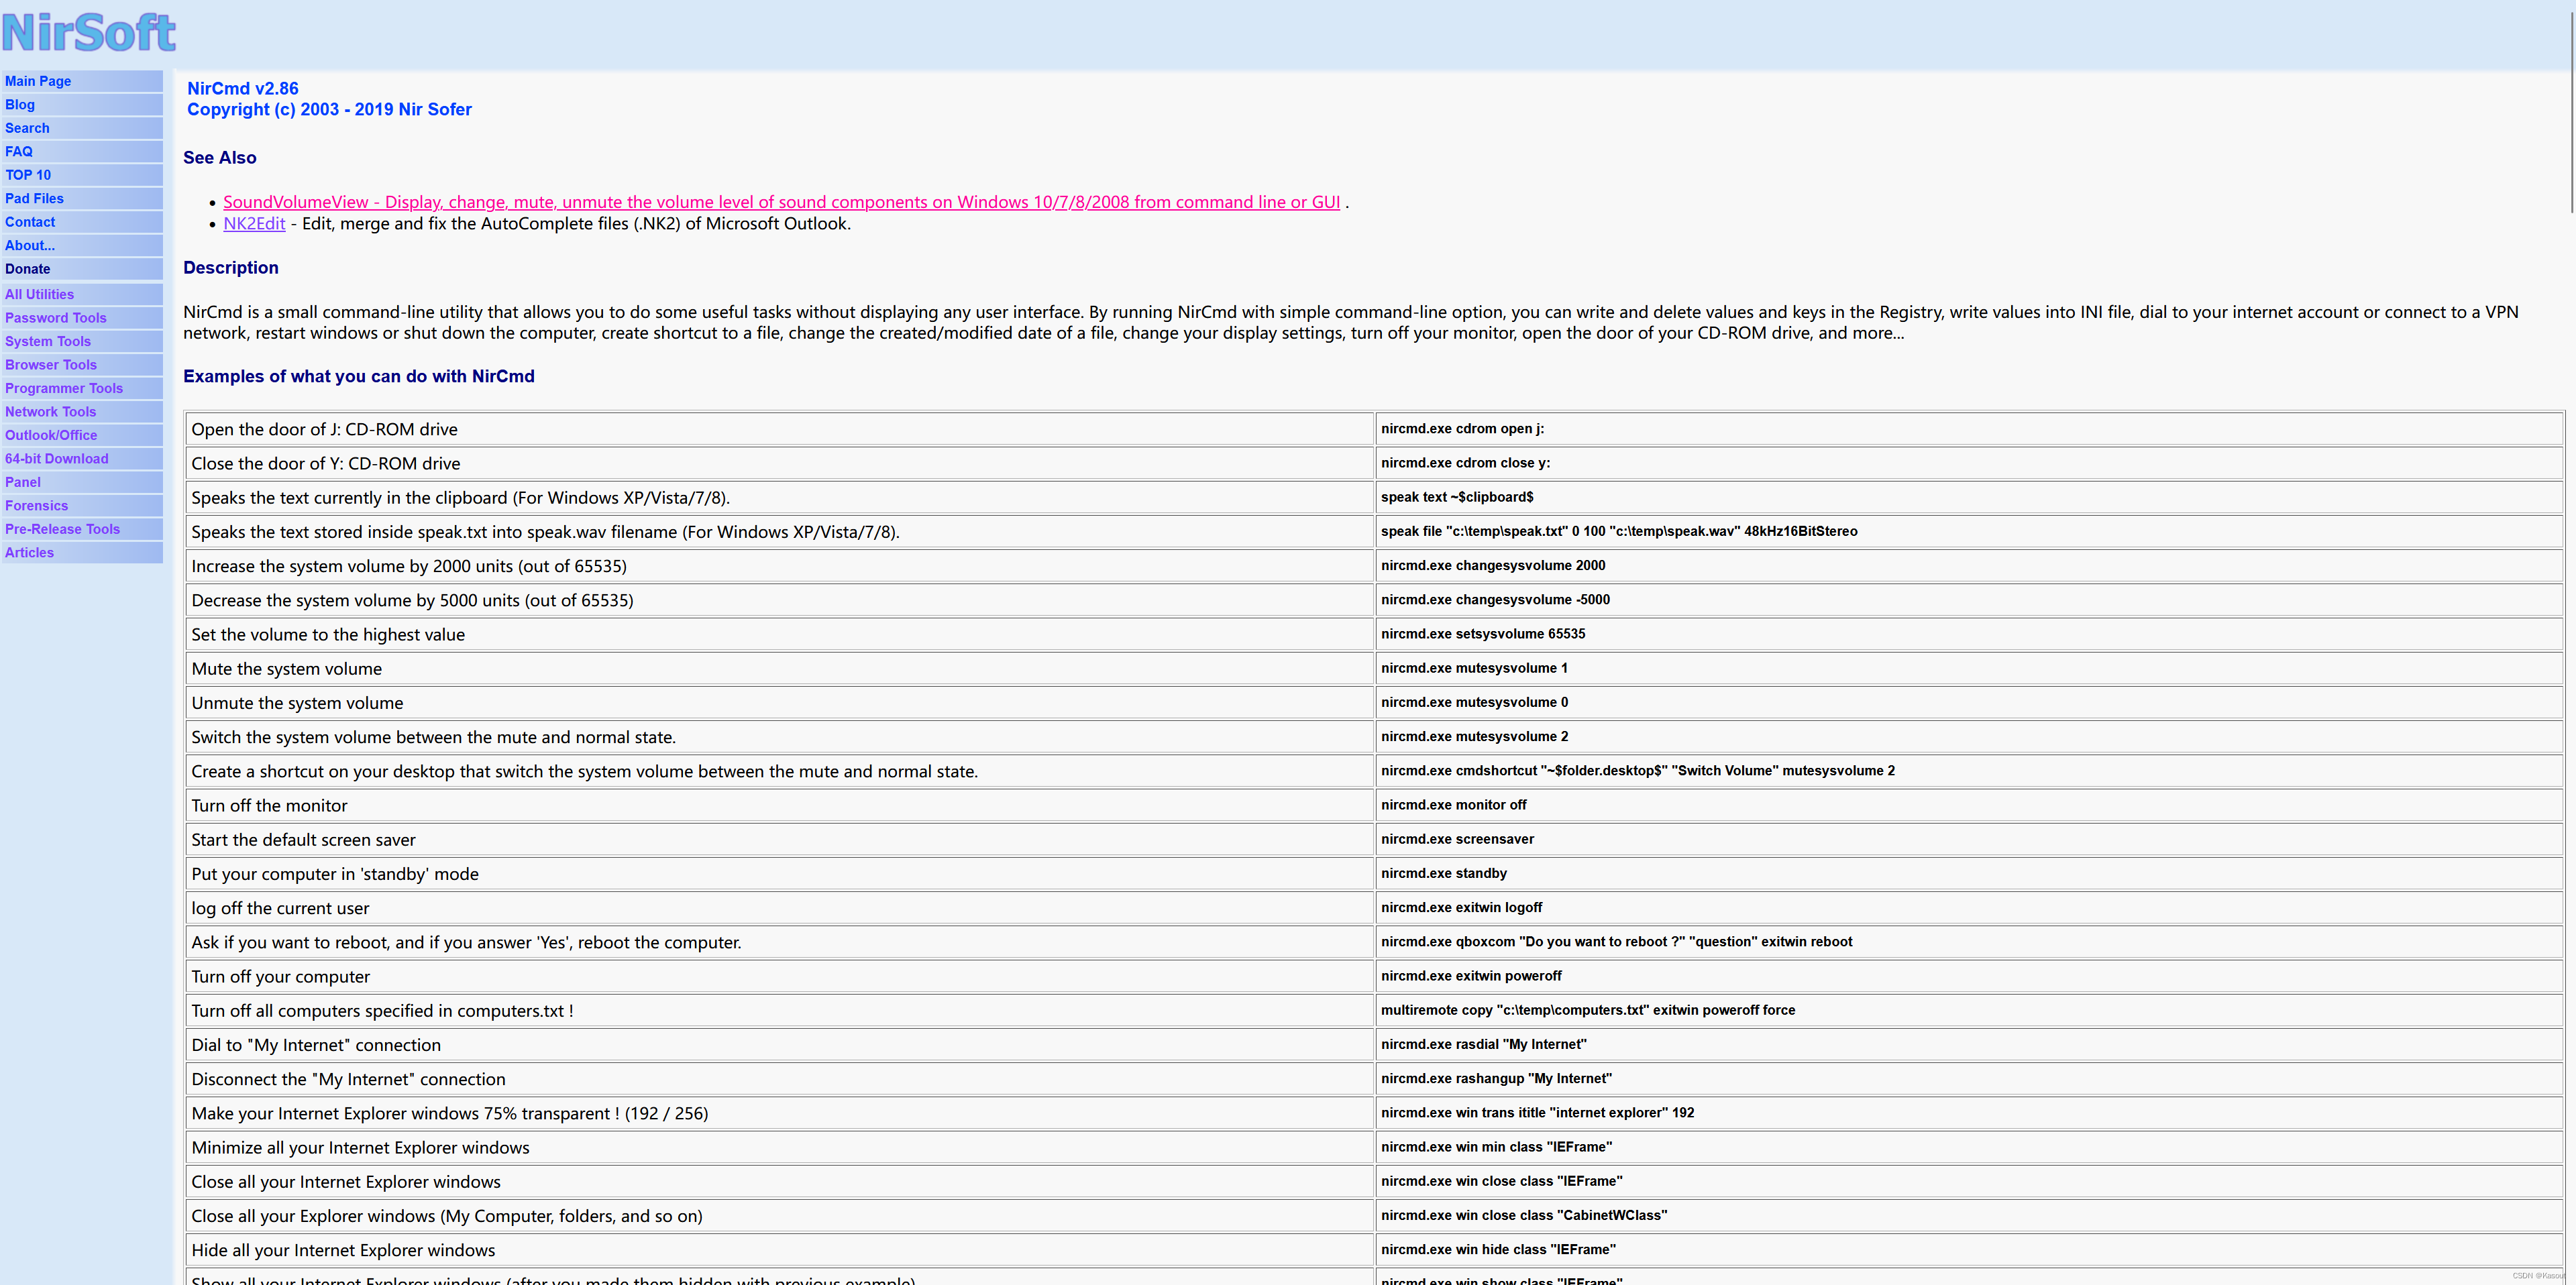
Task: Open Pre-Release Tools section
Action: [62, 529]
